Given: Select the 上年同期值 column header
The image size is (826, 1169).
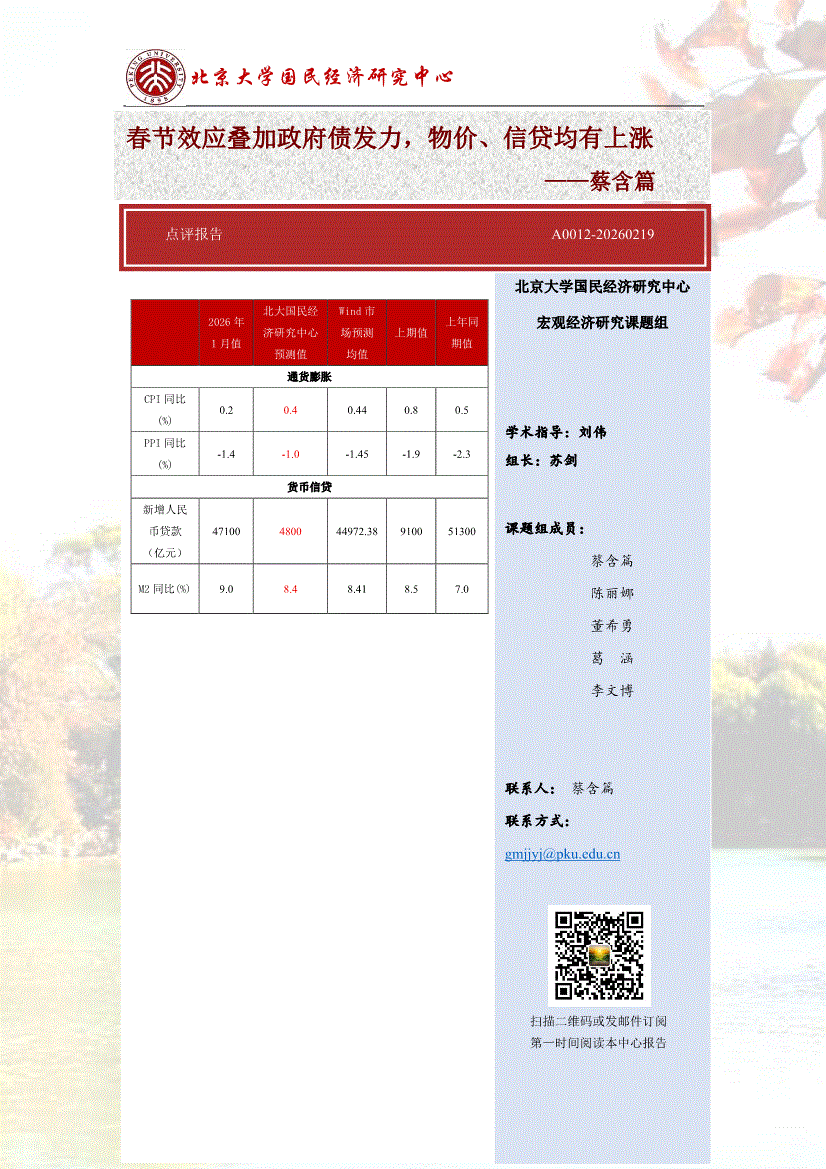Looking at the screenshot, I should [x=461, y=332].
